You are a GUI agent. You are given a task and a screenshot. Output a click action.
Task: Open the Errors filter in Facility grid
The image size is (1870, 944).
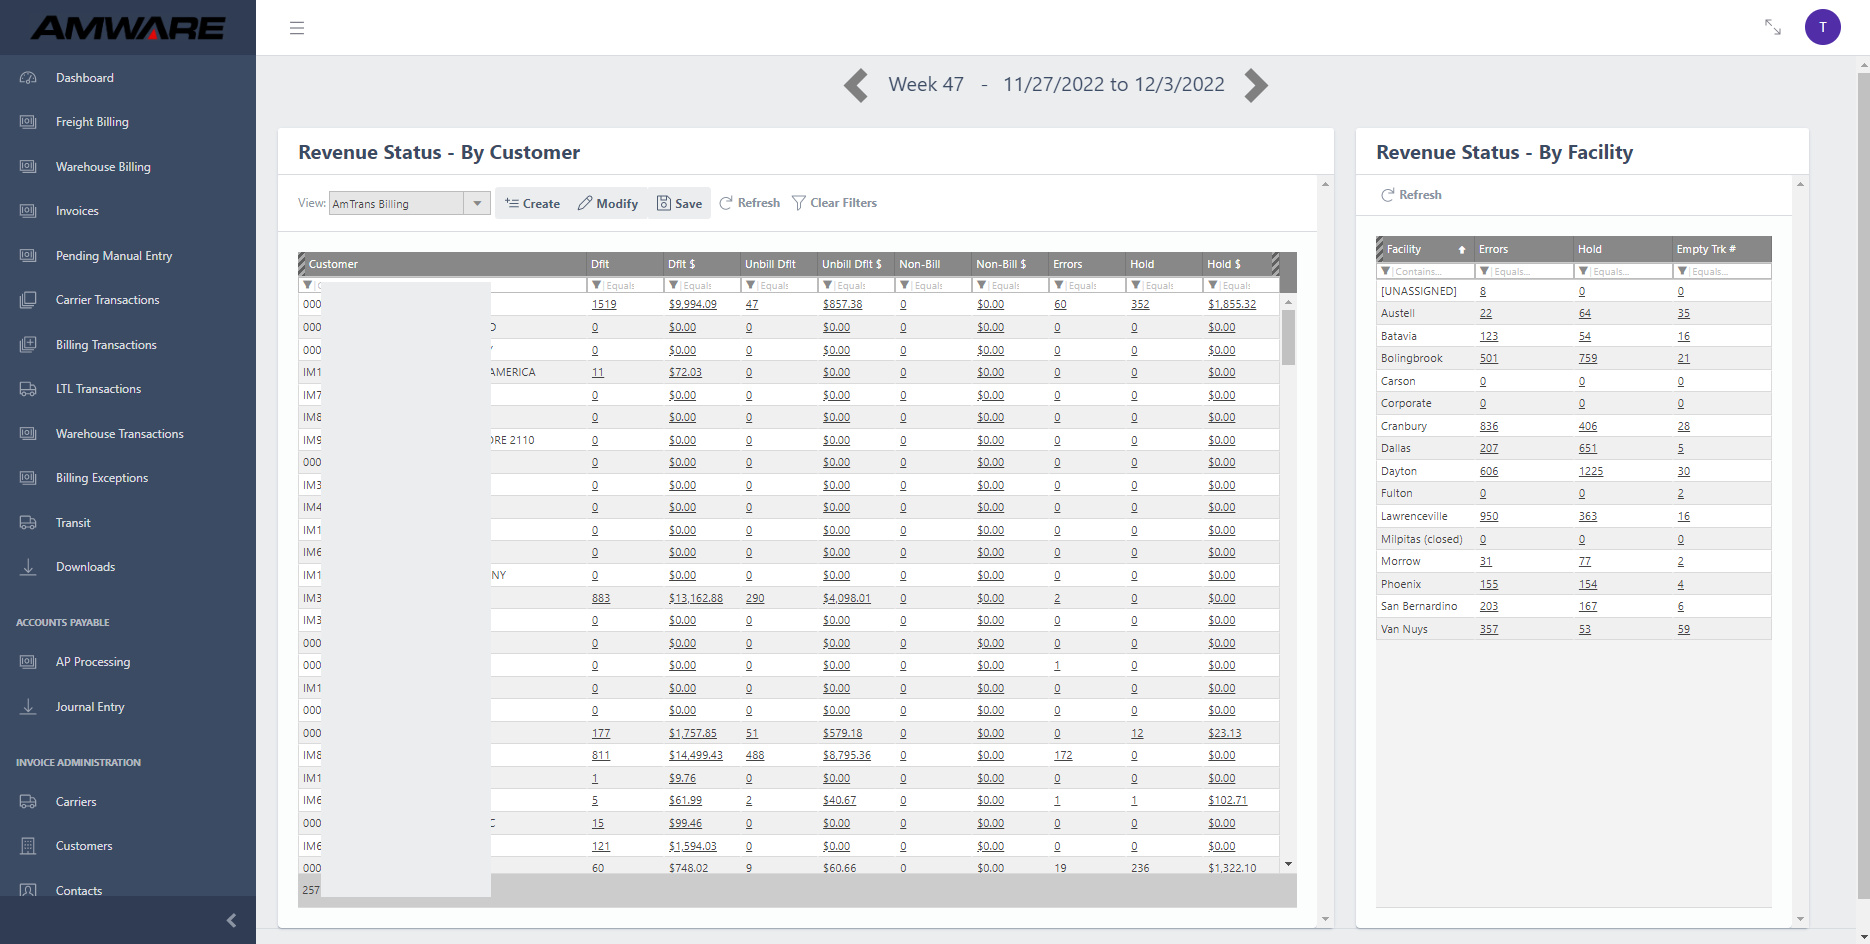click(1485, 271)
